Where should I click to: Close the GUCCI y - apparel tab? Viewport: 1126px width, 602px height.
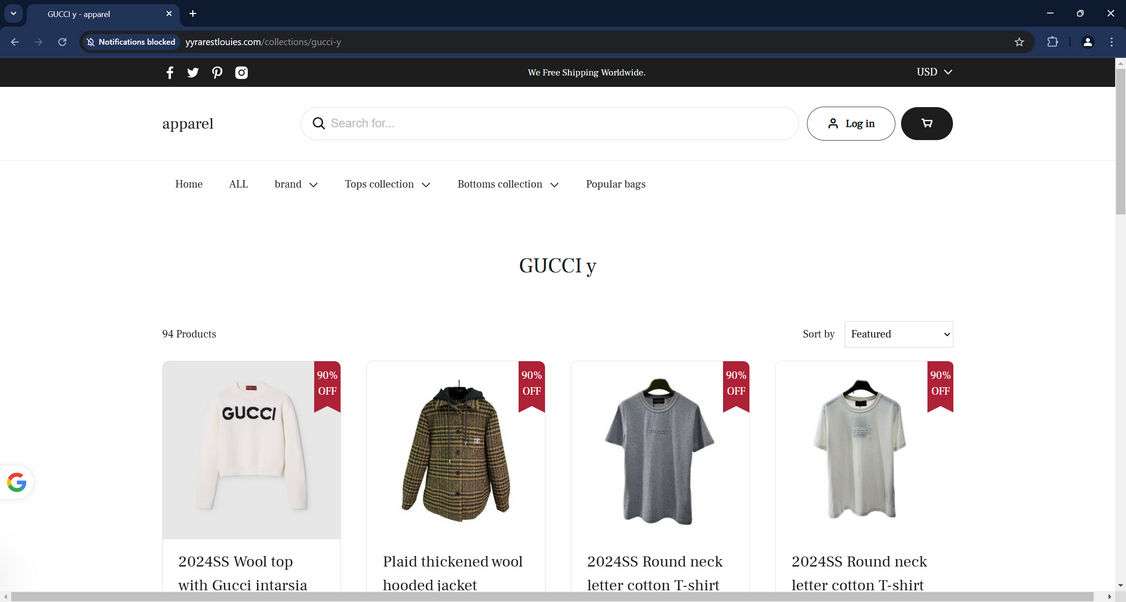click(x=169, y=14)
